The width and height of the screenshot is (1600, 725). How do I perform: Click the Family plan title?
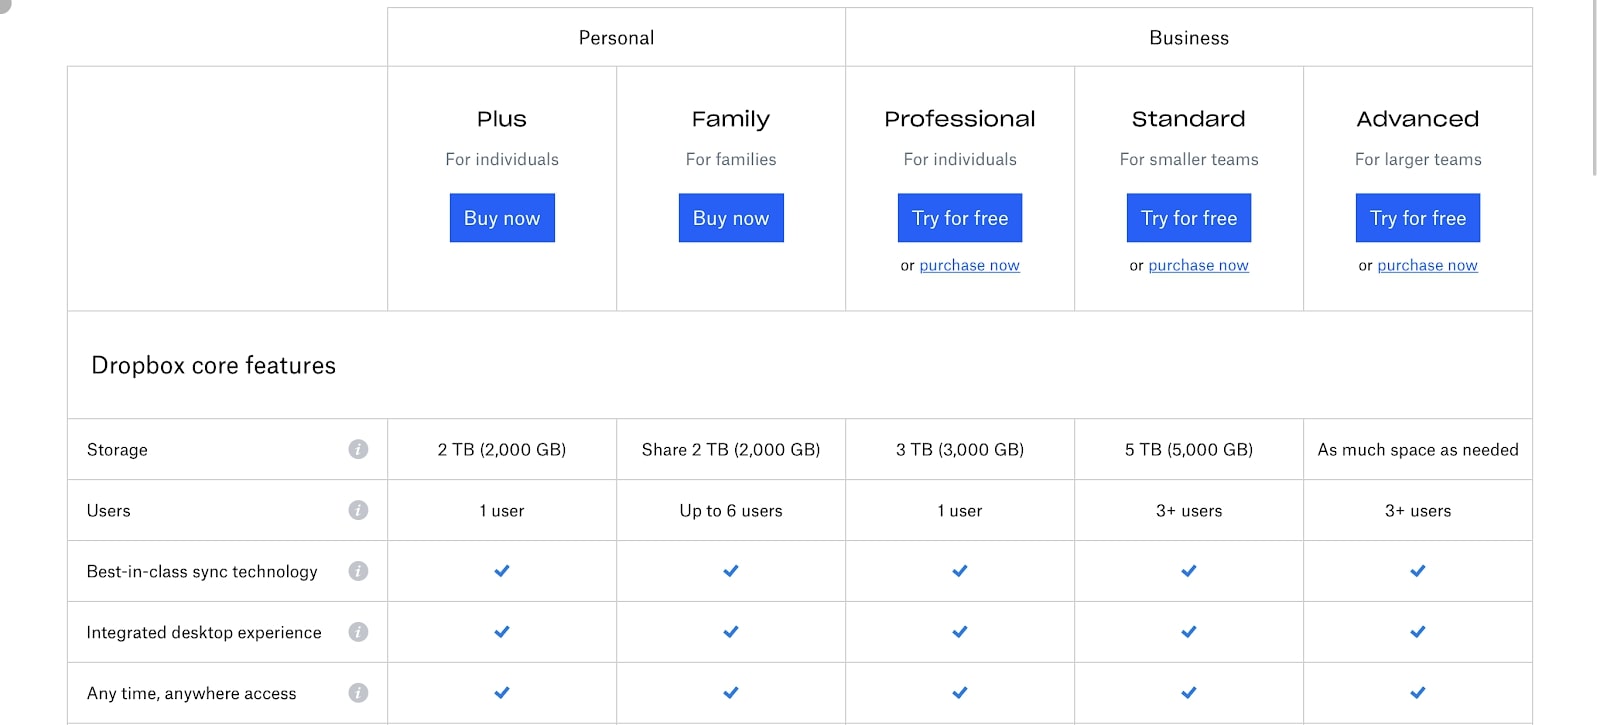tap(731, 119)
